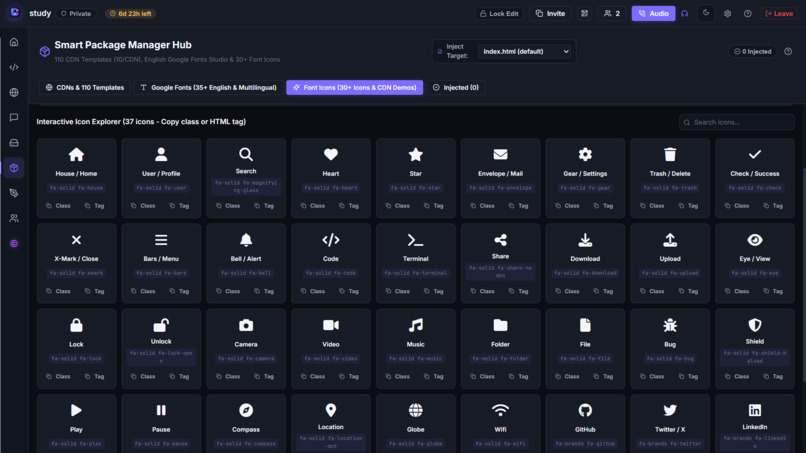The height and width of the screenshot is (453, 806).
Task: Click the Eye / View icon card
Action: (755, 263)
